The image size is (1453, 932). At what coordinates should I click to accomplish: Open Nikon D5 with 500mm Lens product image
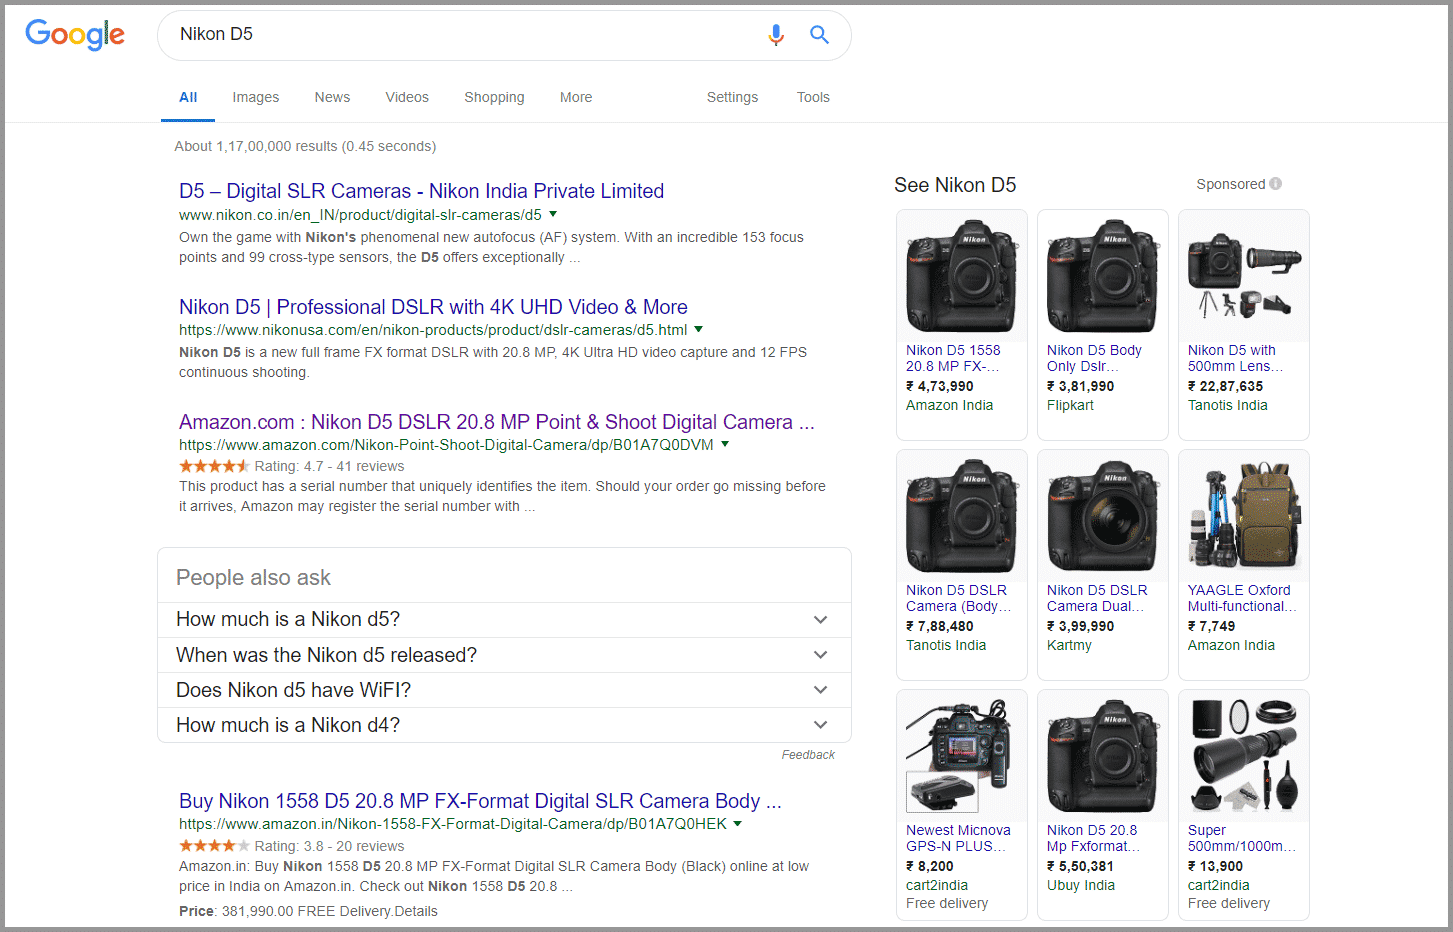coord(1244,277)
